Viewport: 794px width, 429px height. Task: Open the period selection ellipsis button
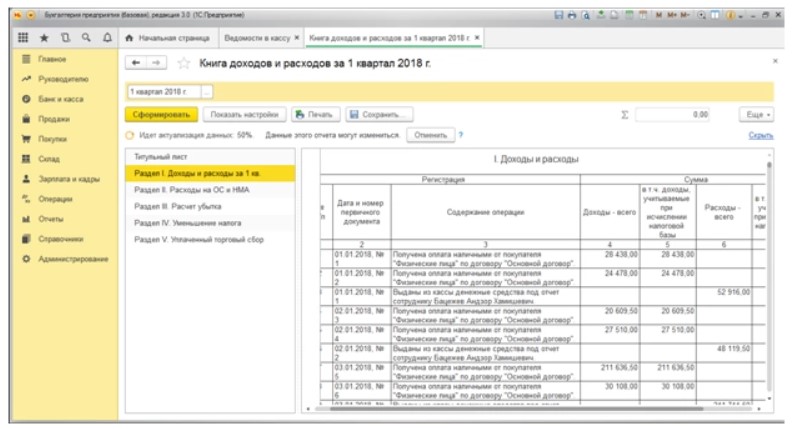207,91
